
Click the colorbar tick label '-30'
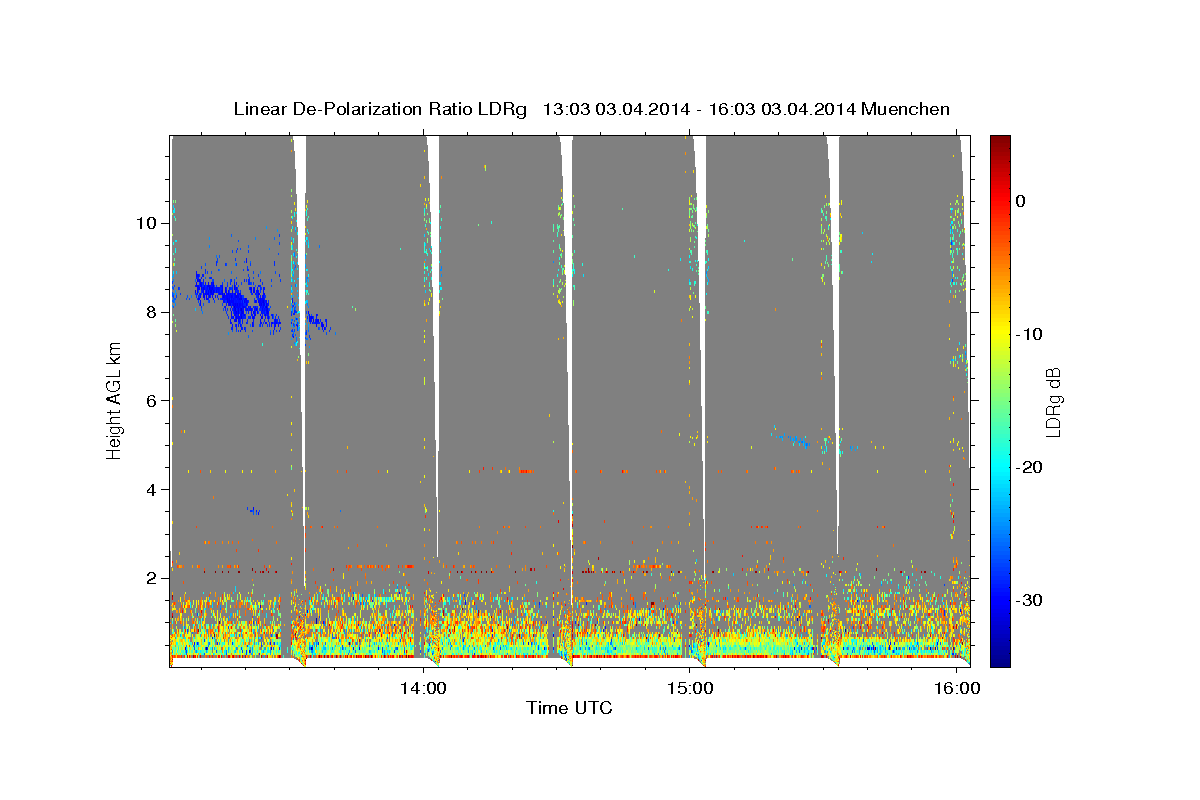click(1030, 600)
